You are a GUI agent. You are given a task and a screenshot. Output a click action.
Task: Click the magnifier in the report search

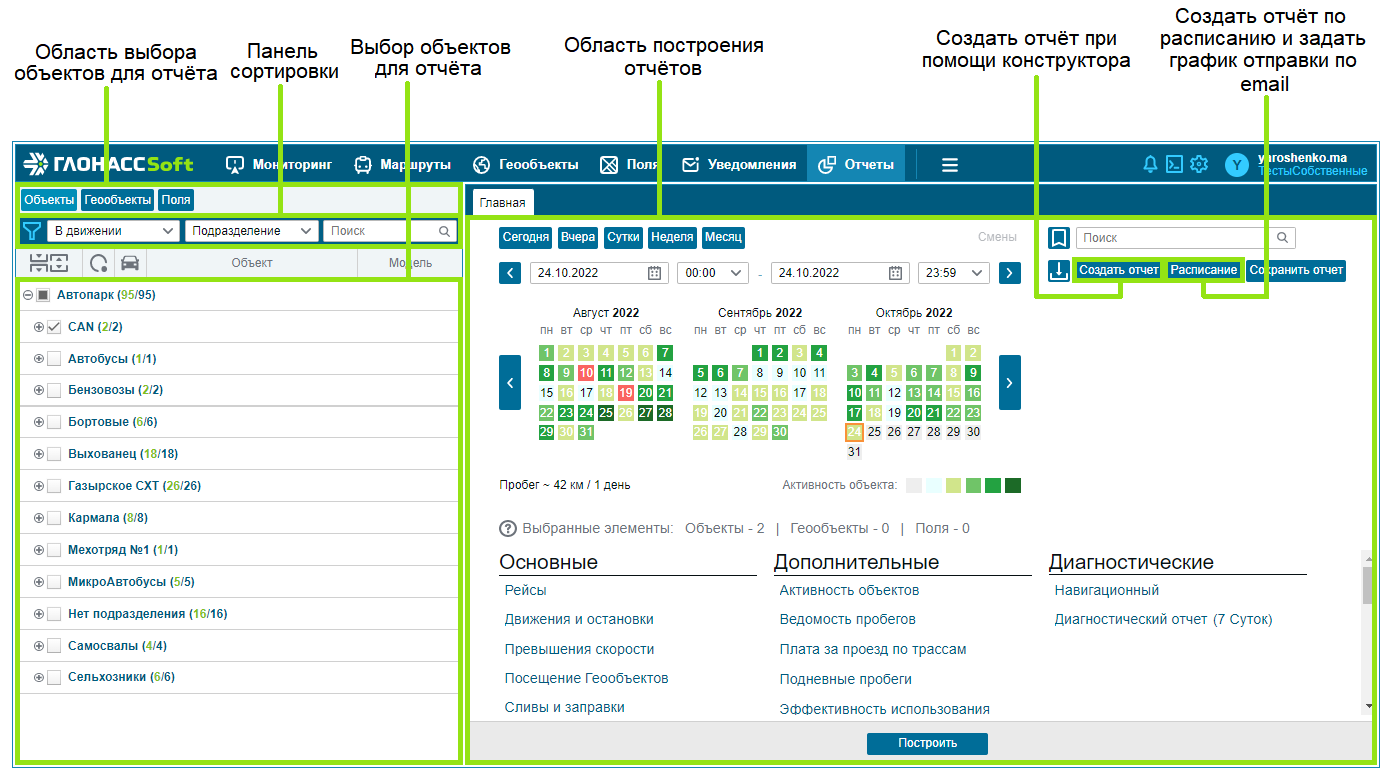[1284, 238]
